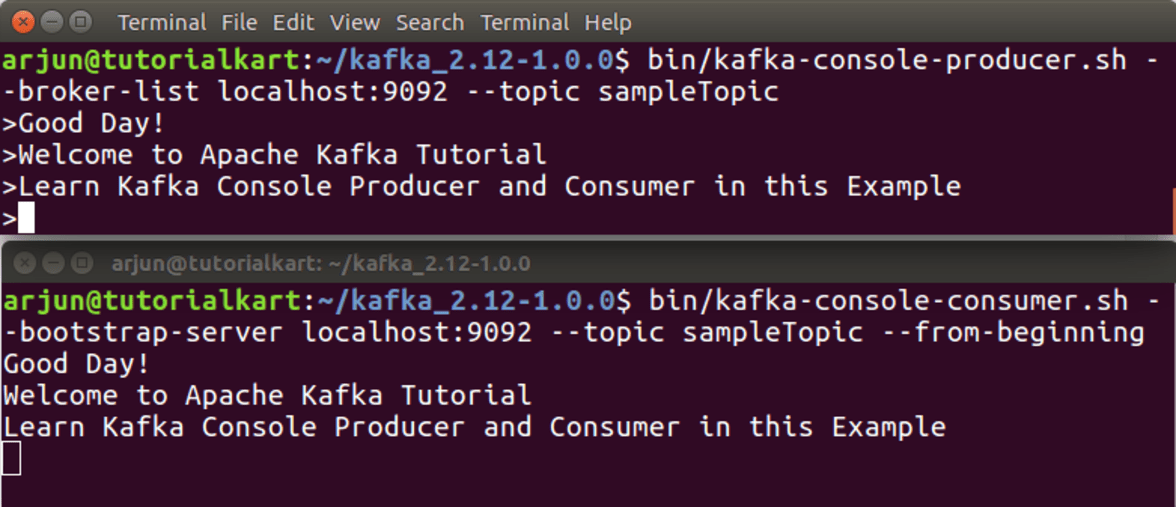Open the Terminal menu next to Help
Viewport: 1176px width, 507px height.
524,21
